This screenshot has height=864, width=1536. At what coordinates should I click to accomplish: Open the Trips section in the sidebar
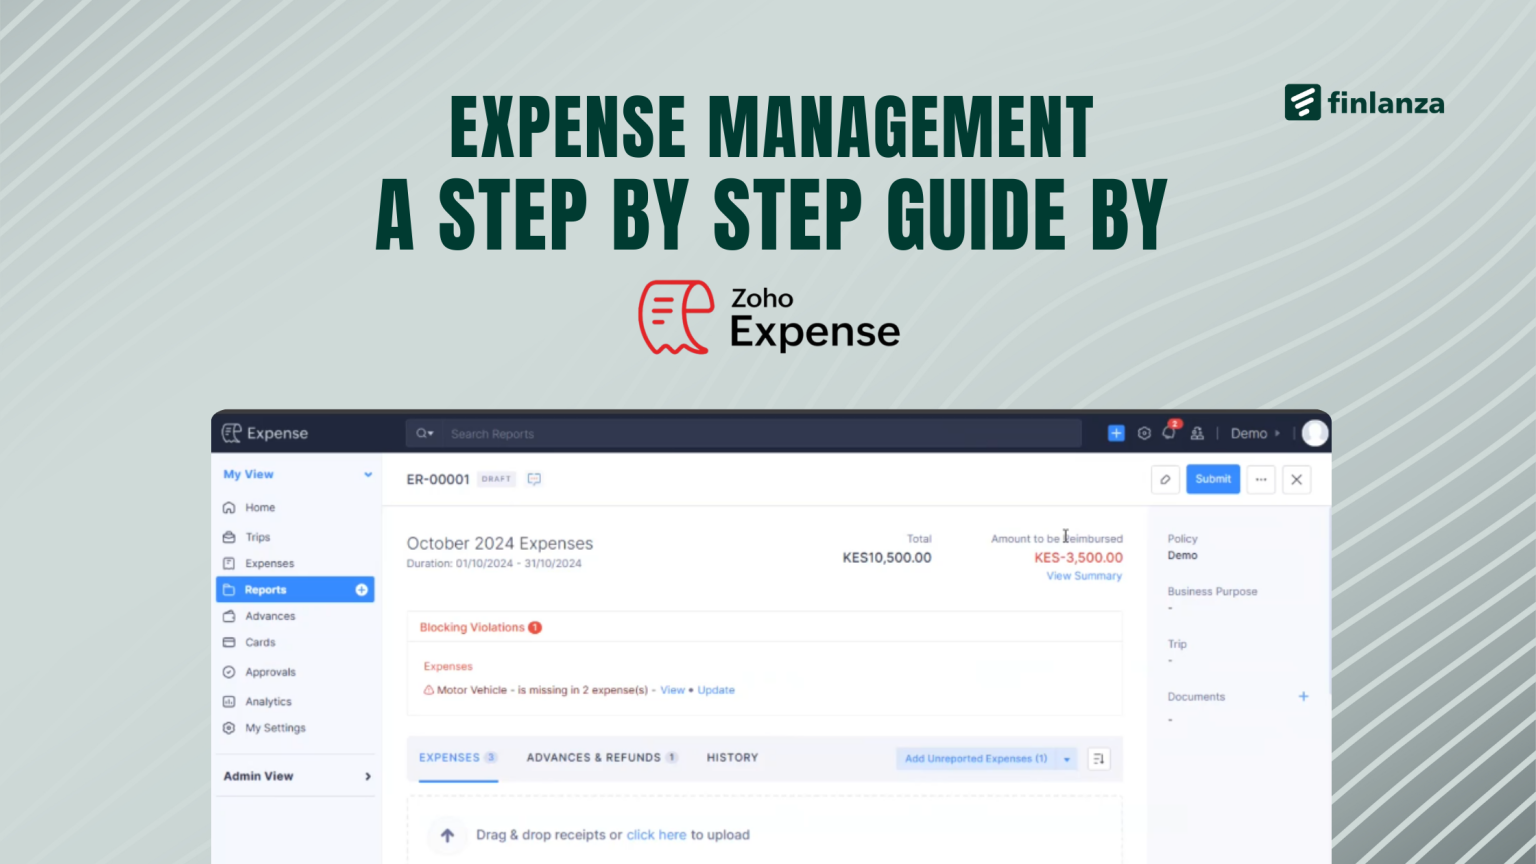point(257,537)
